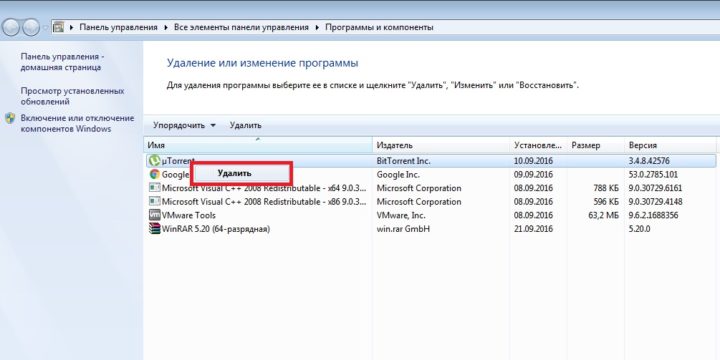The image size is (720, 360).
Task: Click version 9.6.2.1688356
Action: (x=653, y=215)
